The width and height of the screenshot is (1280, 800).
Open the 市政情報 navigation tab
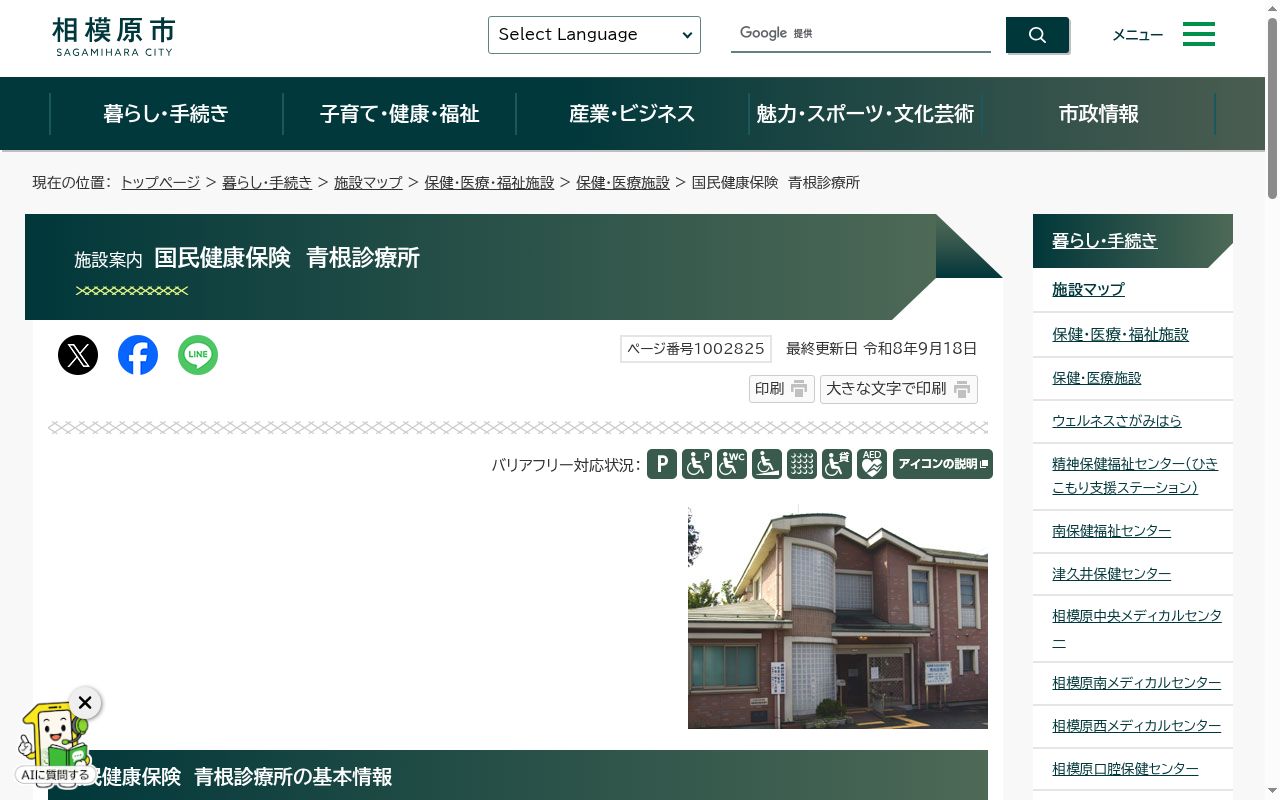point(1099,114)
